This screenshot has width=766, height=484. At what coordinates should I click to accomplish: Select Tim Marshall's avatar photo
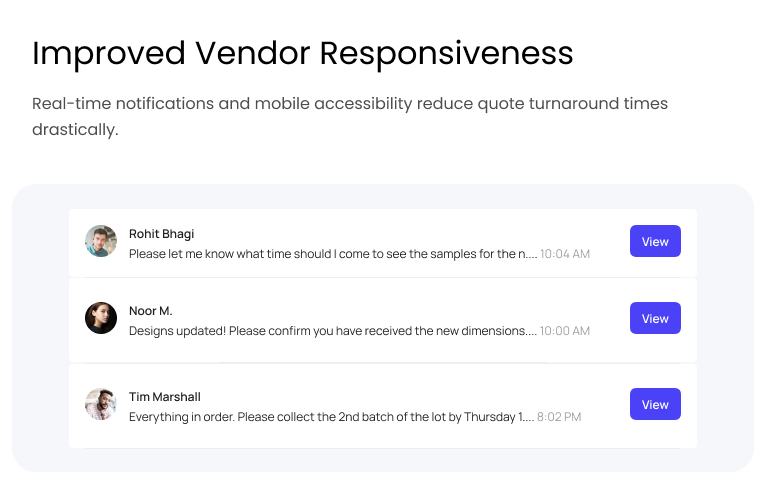coord(101,404)
